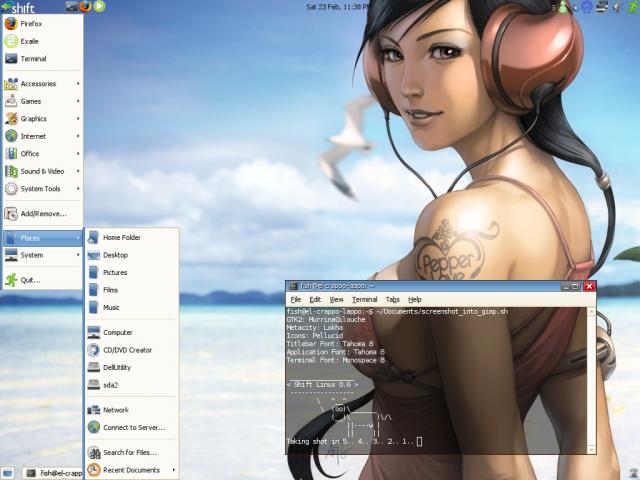Viewport: 640px width, 480px height.
Task: Click the green running-man quit icon in panel
Action: (x=632, y=7)
